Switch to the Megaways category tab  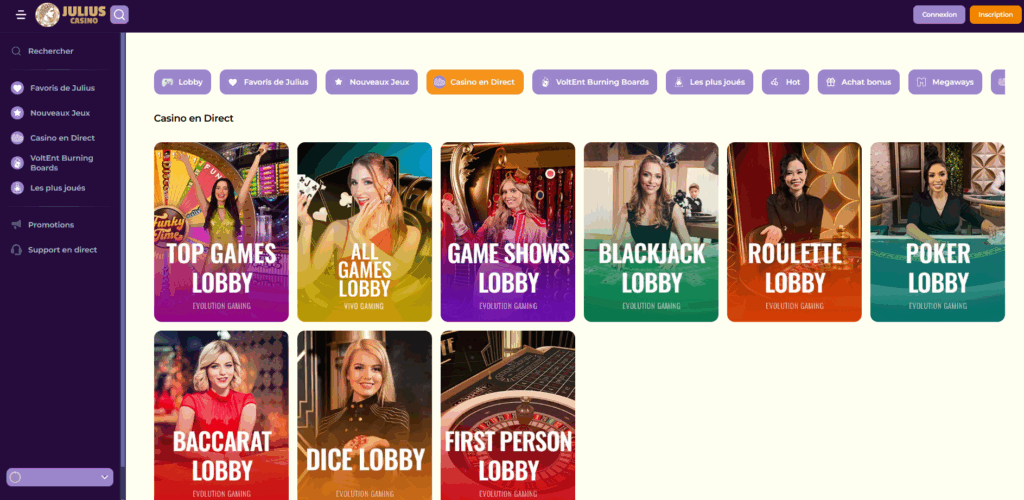tap(945, 82)
